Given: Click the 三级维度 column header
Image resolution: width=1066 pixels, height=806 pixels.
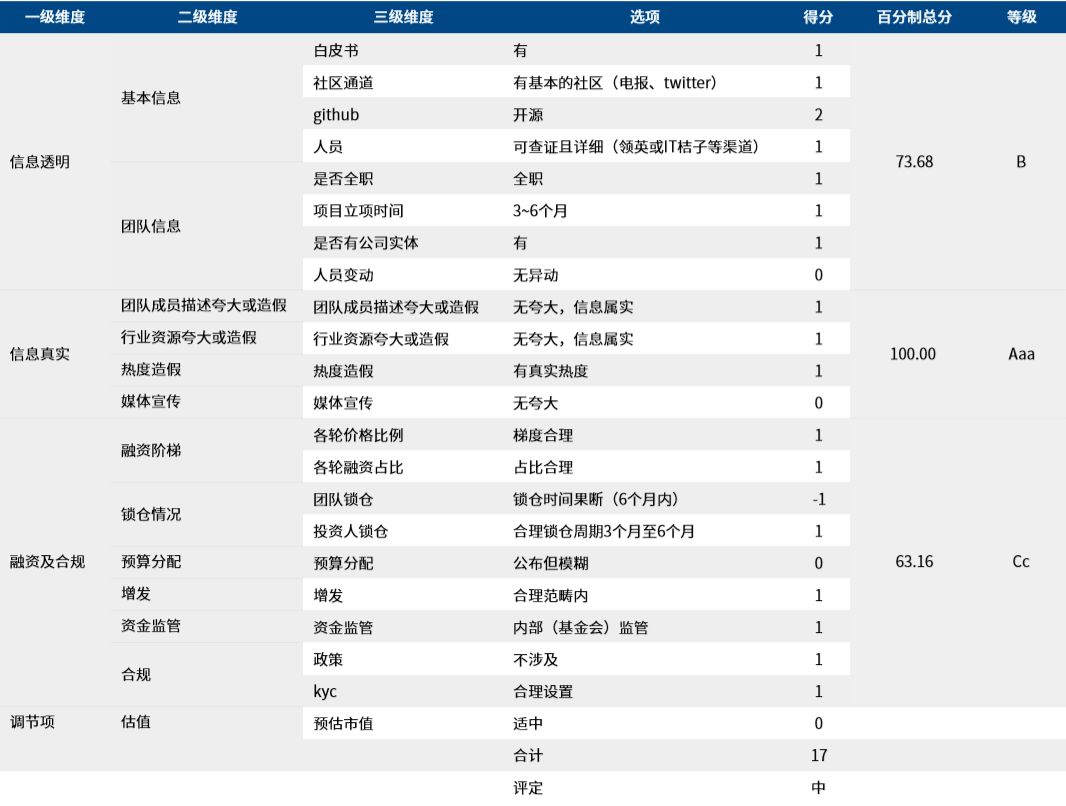Looking at the screenshot, I should 404,17.
